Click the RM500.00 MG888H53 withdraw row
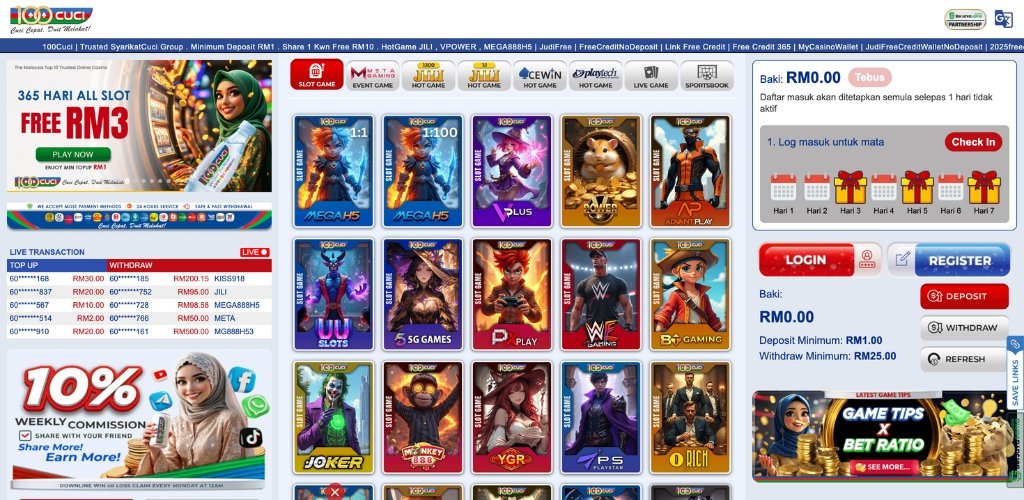This screenshot has height=500, width=1024. (189, 332)
